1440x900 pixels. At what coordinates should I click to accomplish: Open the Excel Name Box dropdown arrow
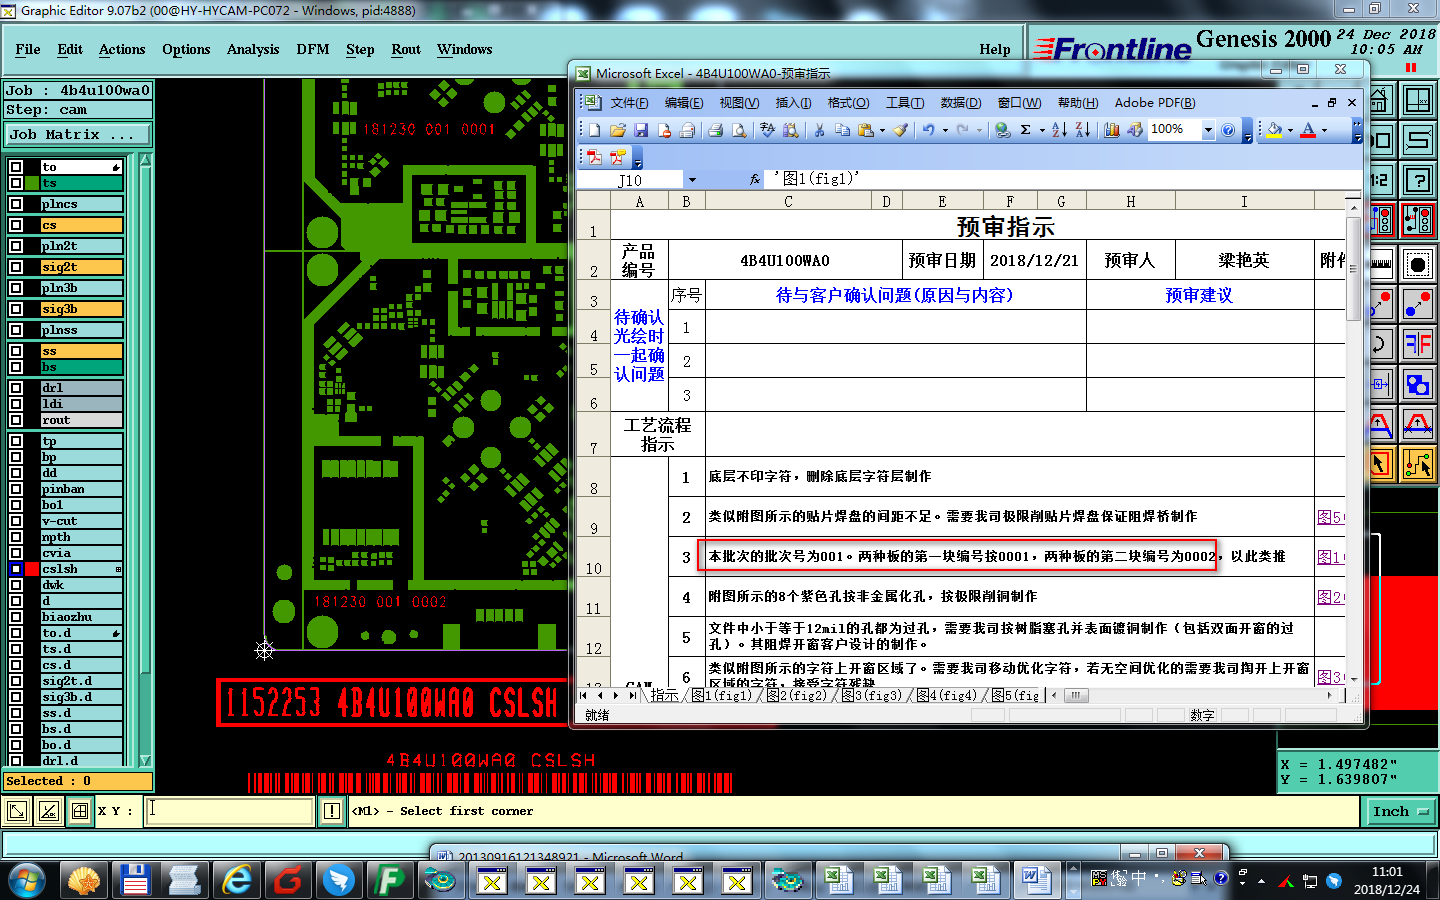691,180
